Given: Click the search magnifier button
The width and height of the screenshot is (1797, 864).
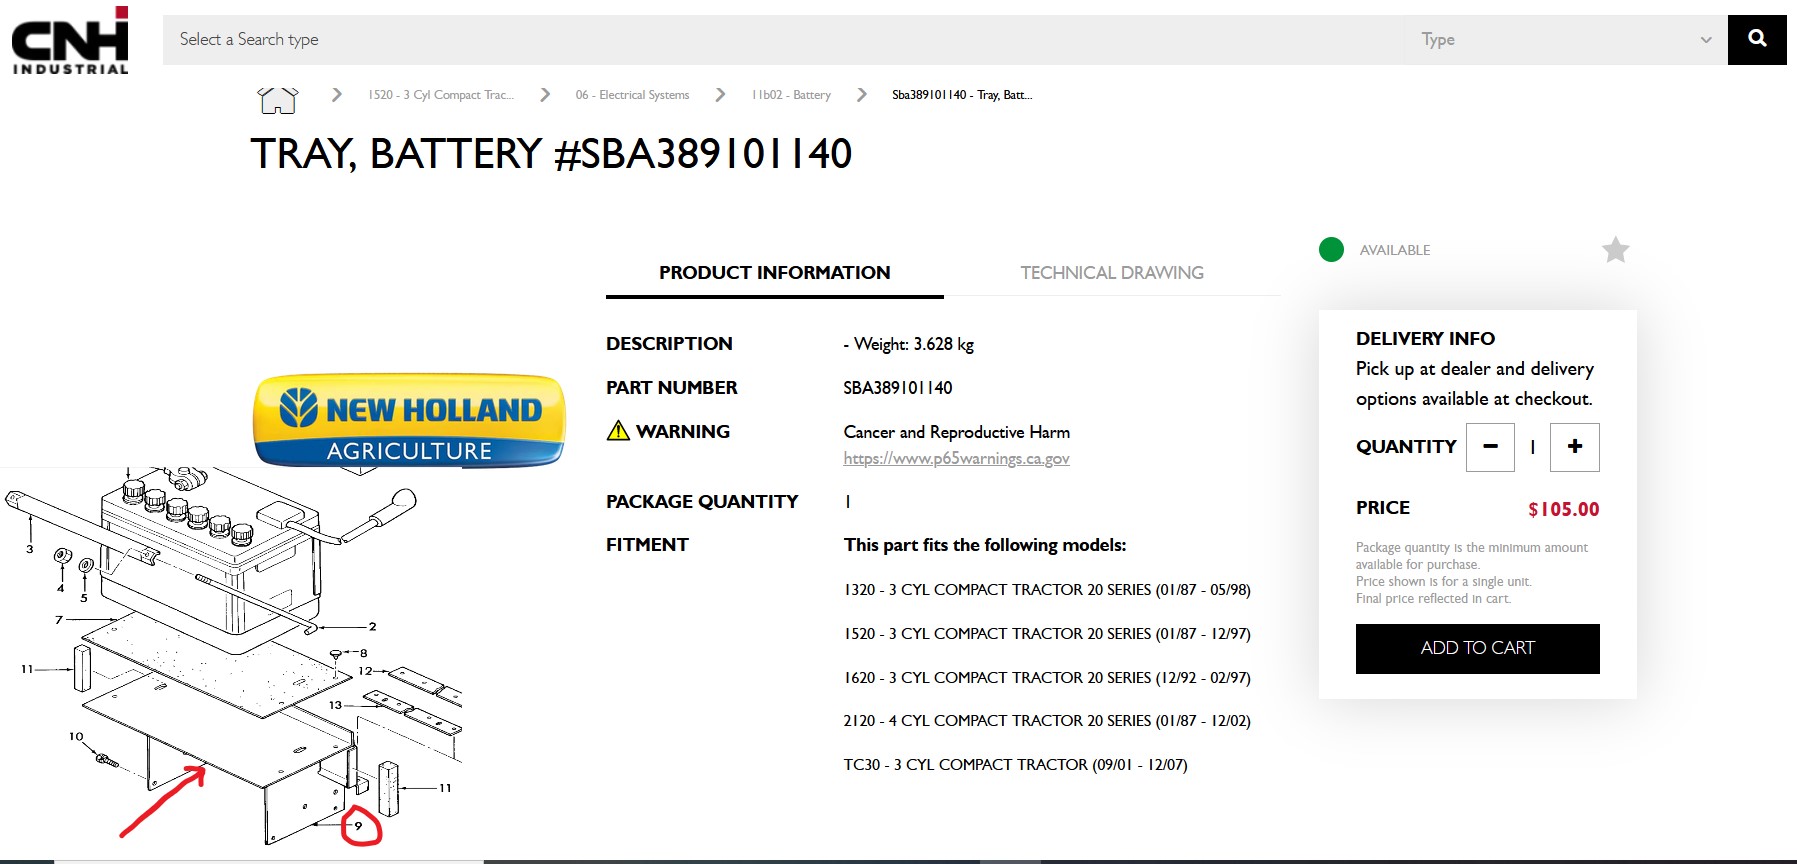Looking at the screenshot, I should pyautogui.click(x=1757, y=39).
